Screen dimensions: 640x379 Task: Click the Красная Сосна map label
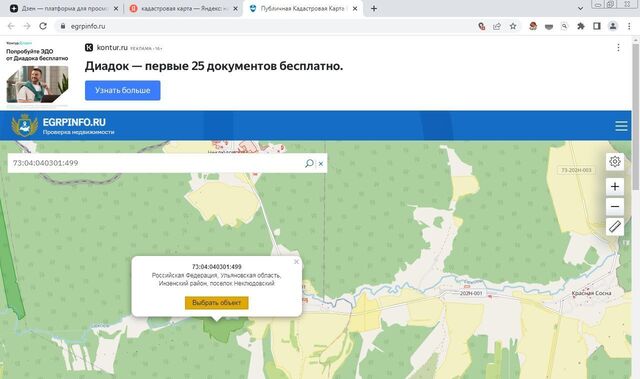tap(591, 293)
